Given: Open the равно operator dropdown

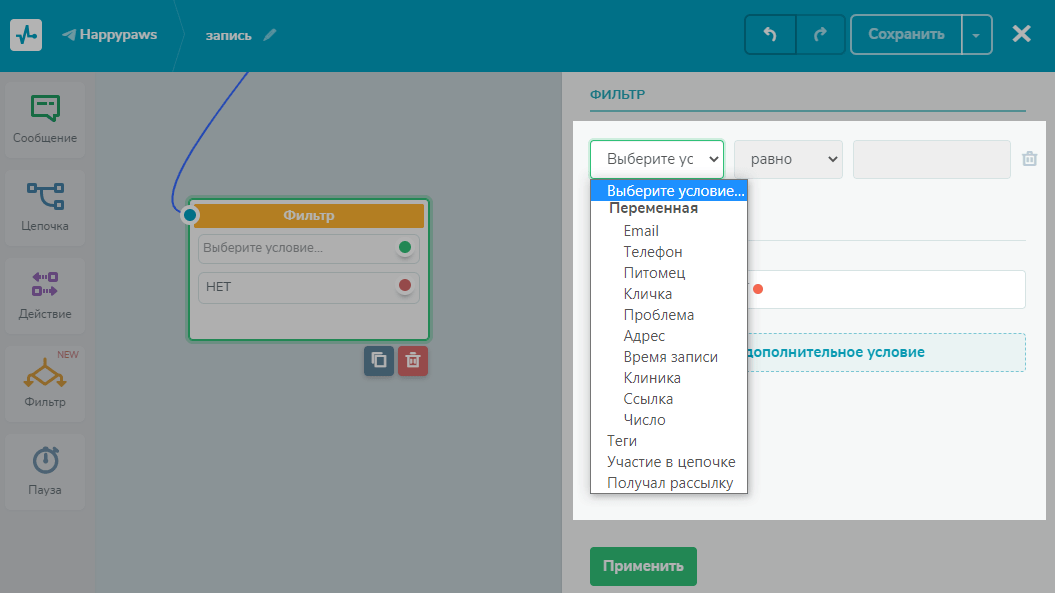Looking at the screenshot, I should pyautogui.click(x=788, y=159).
